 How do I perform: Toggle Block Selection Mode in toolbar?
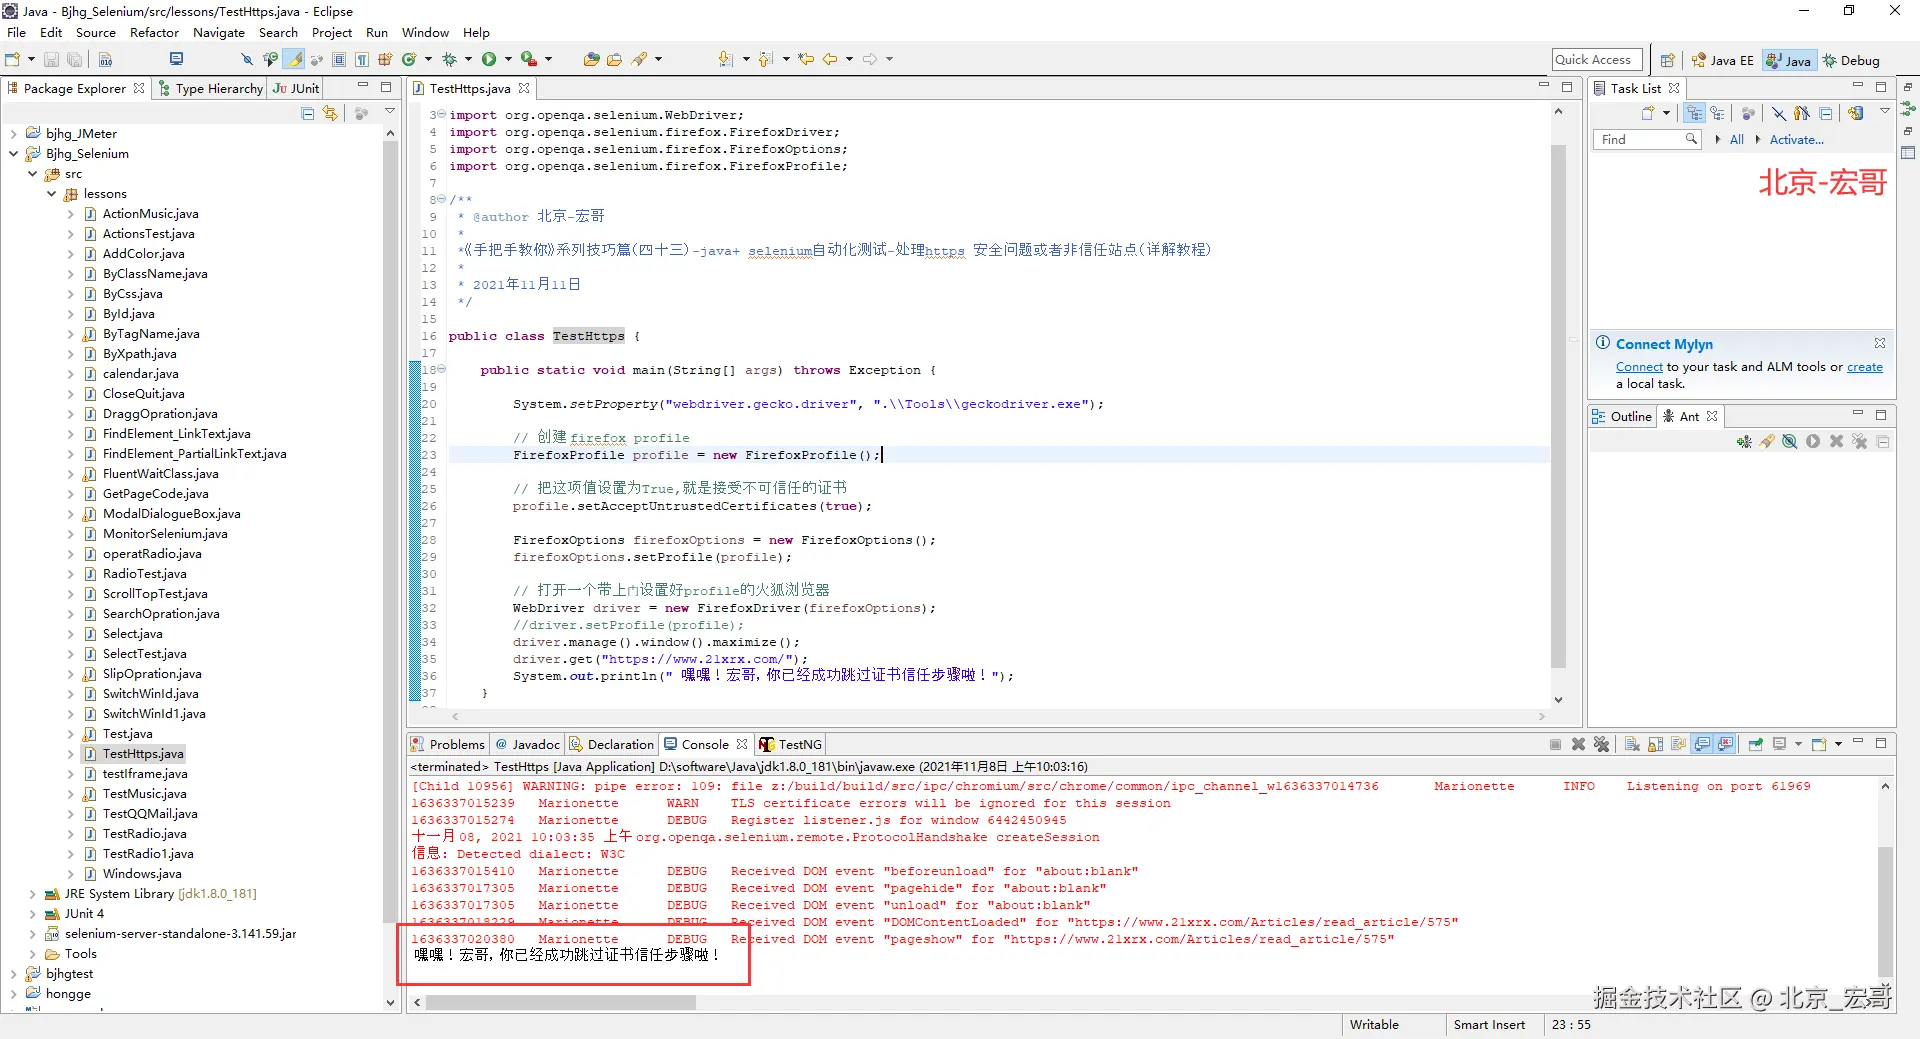tap(339, 60)
